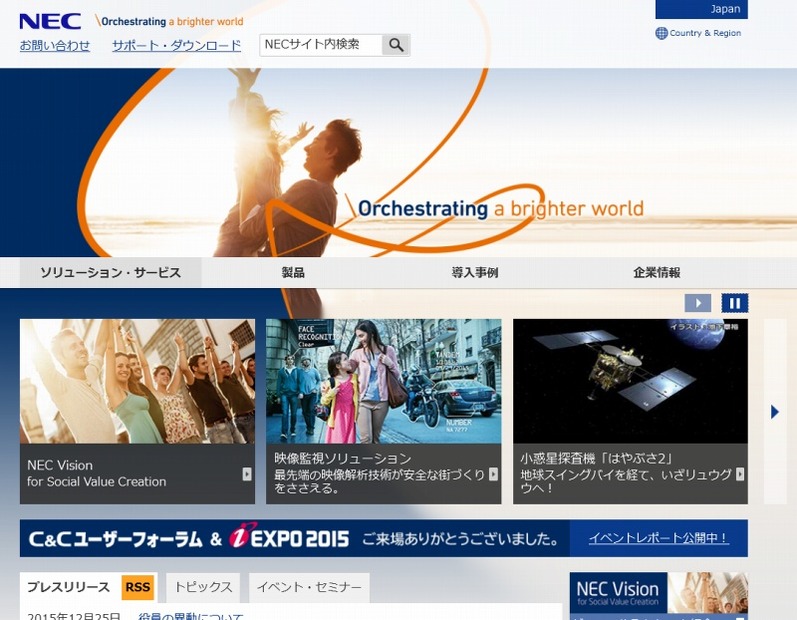Open the Hayabusa2 spacecraft thumbnail

630,381
